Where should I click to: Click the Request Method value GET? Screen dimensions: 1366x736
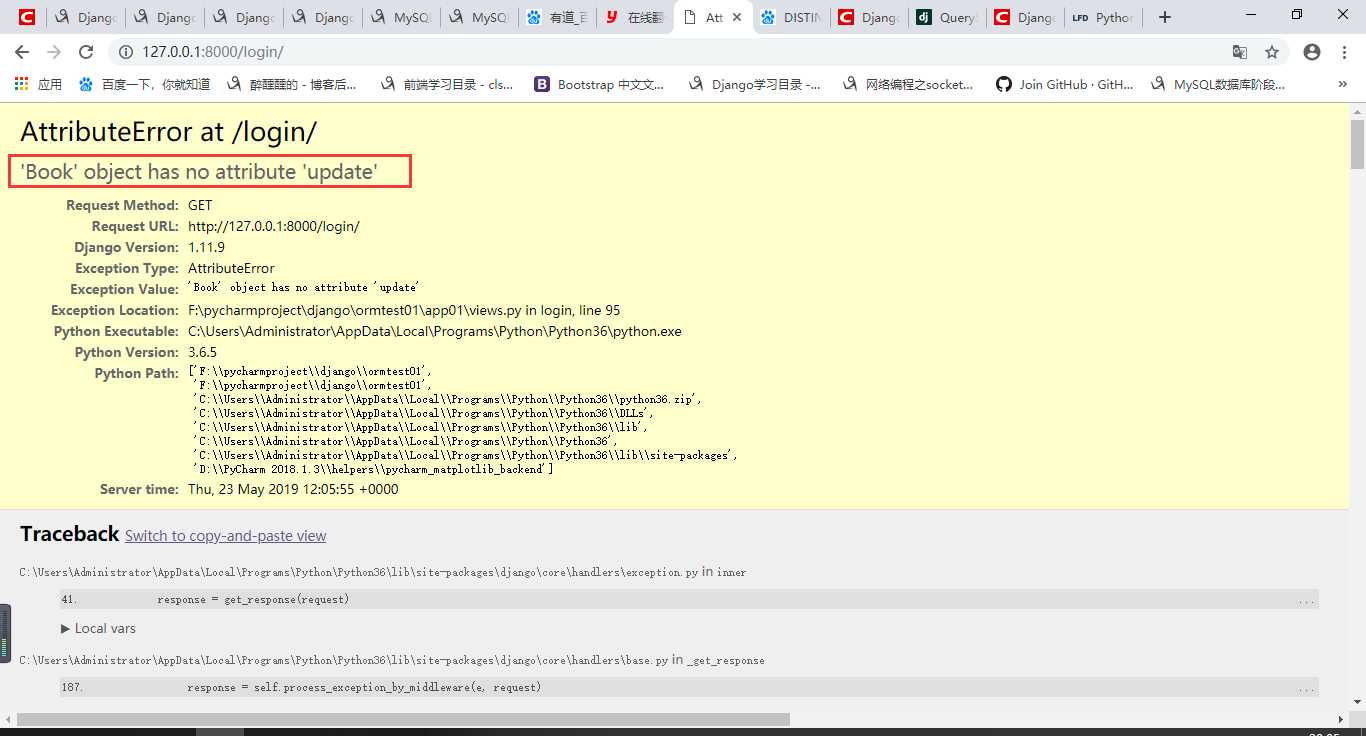pyautogui.click(x=200, y=205)
